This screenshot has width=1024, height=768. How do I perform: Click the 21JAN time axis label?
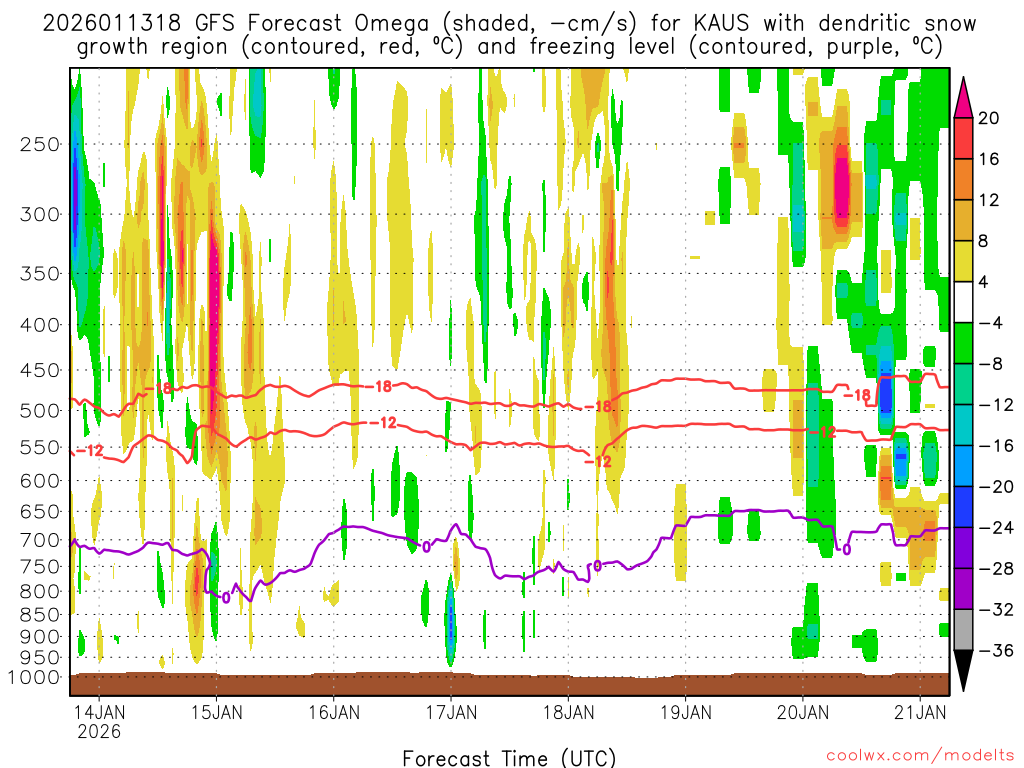click(x=920, y=712)
